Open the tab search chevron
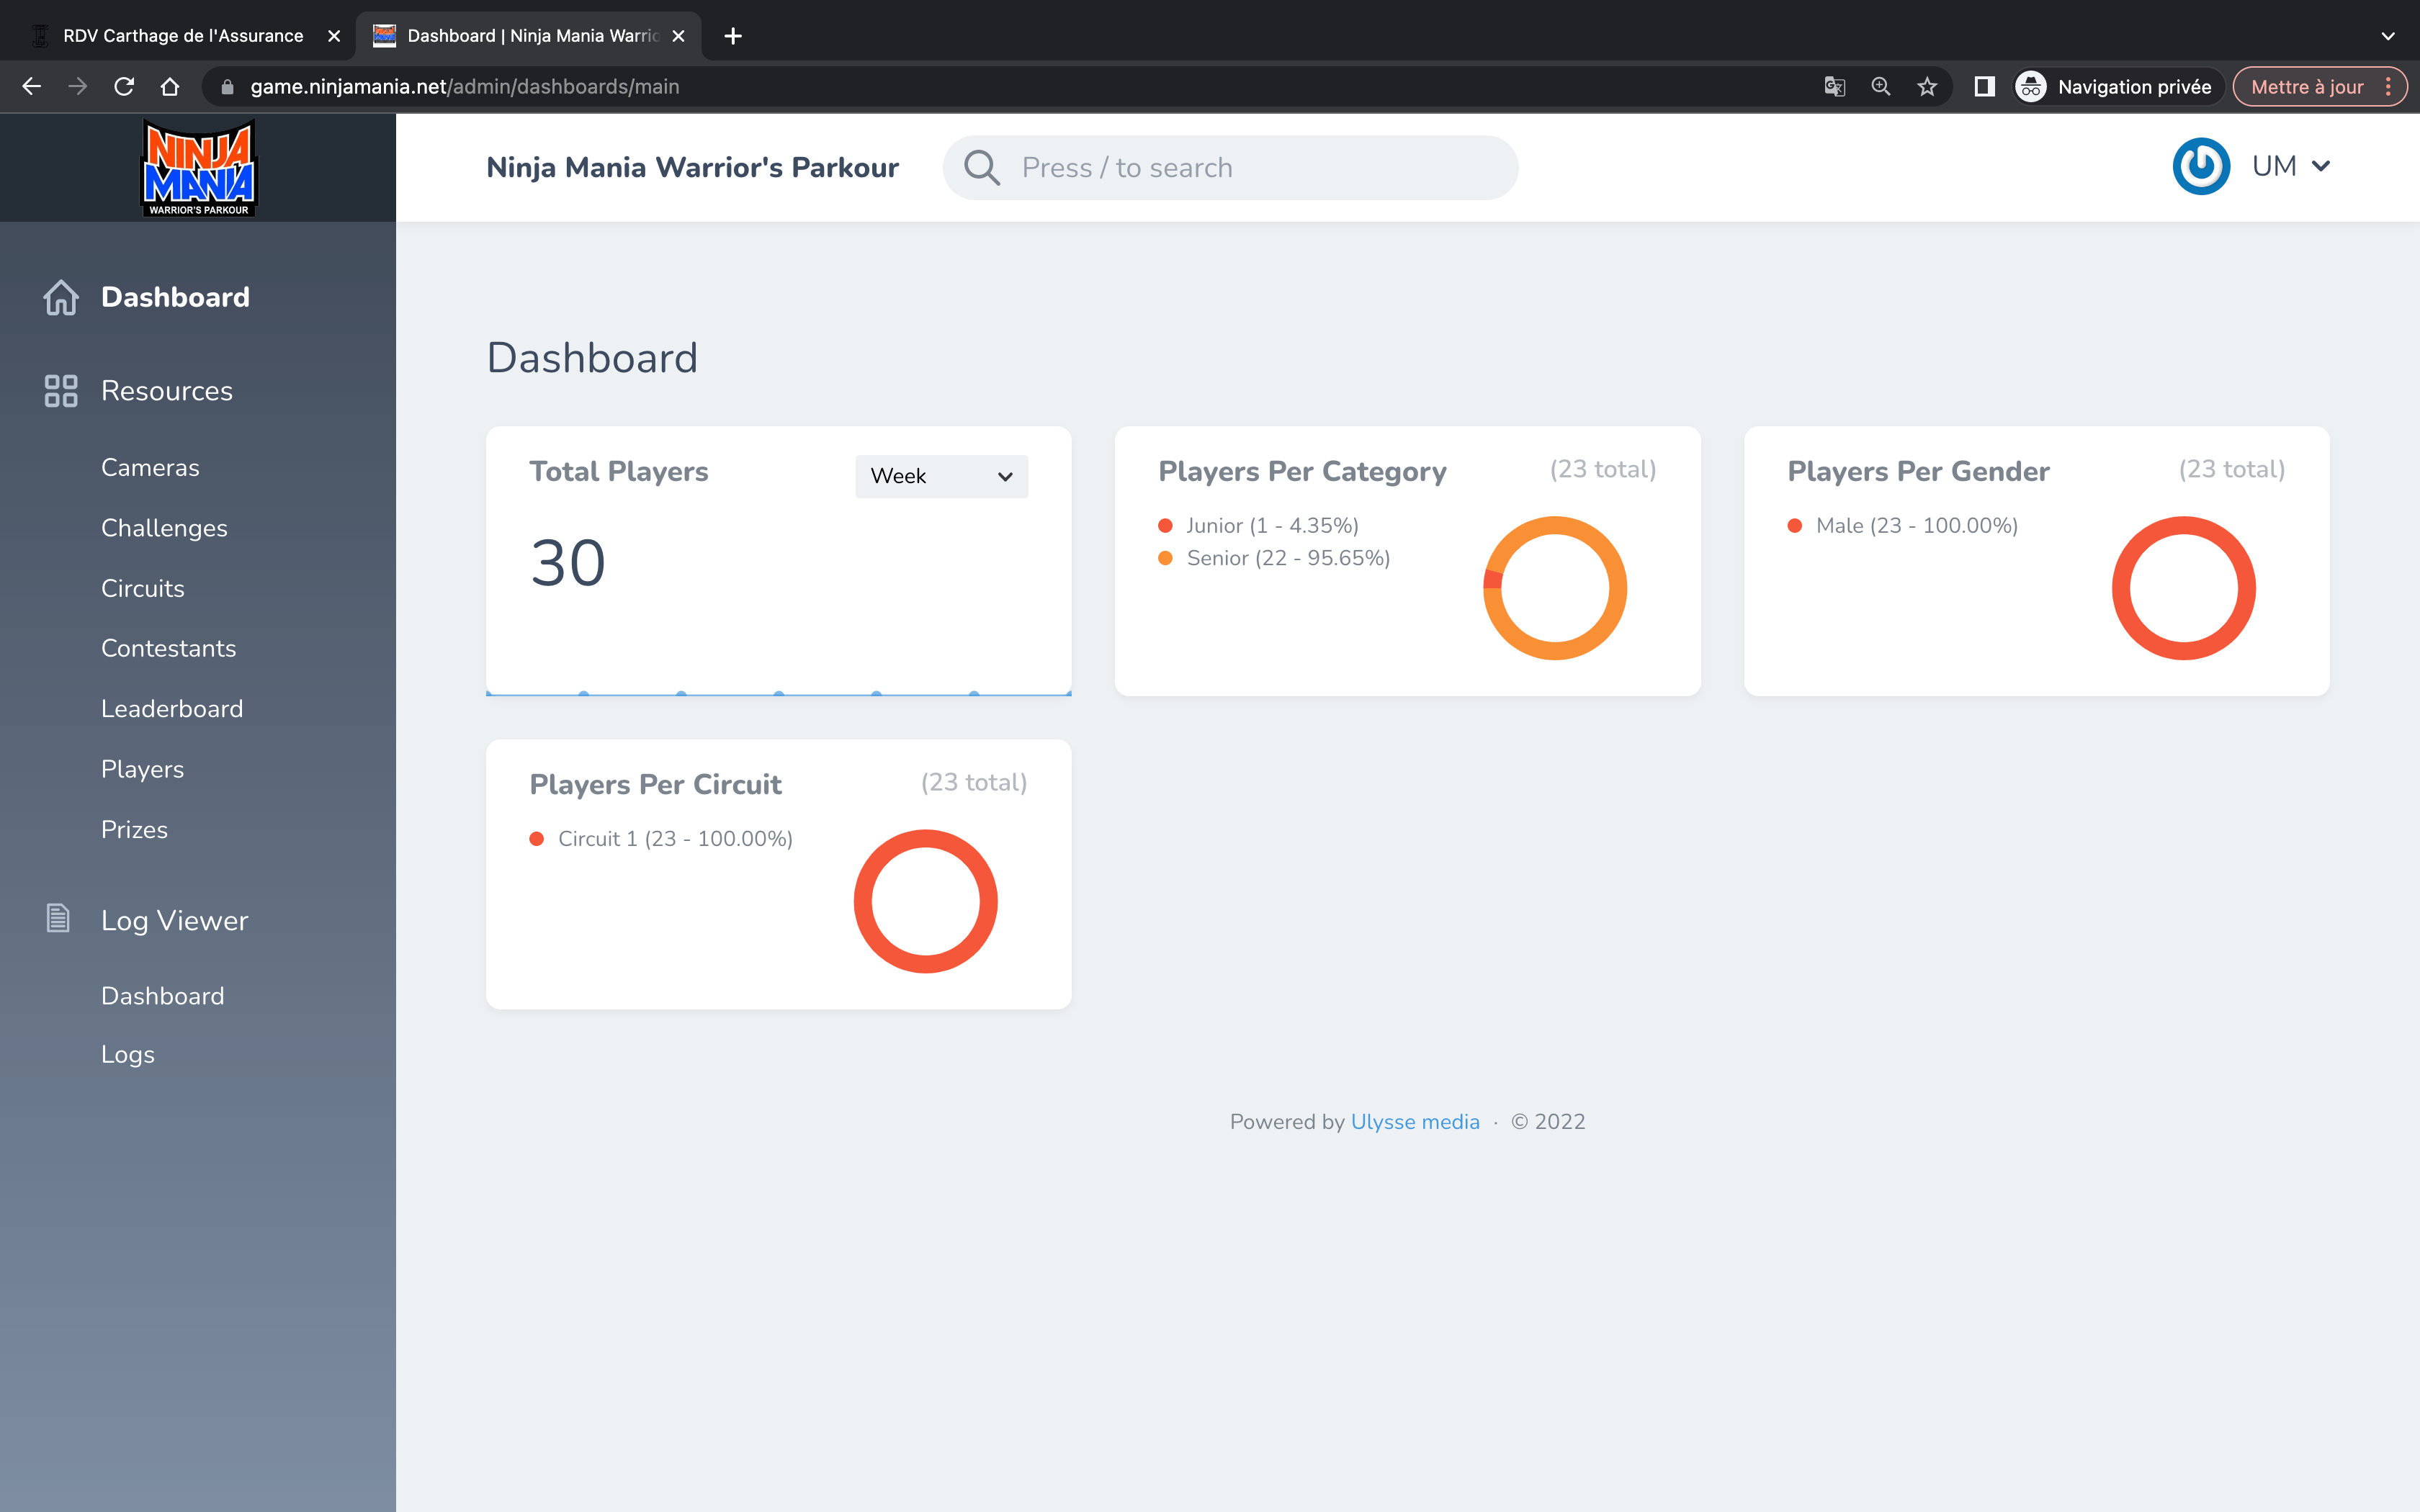The height and width of the screenshot is (1512, 2420). click(2388, 36)
